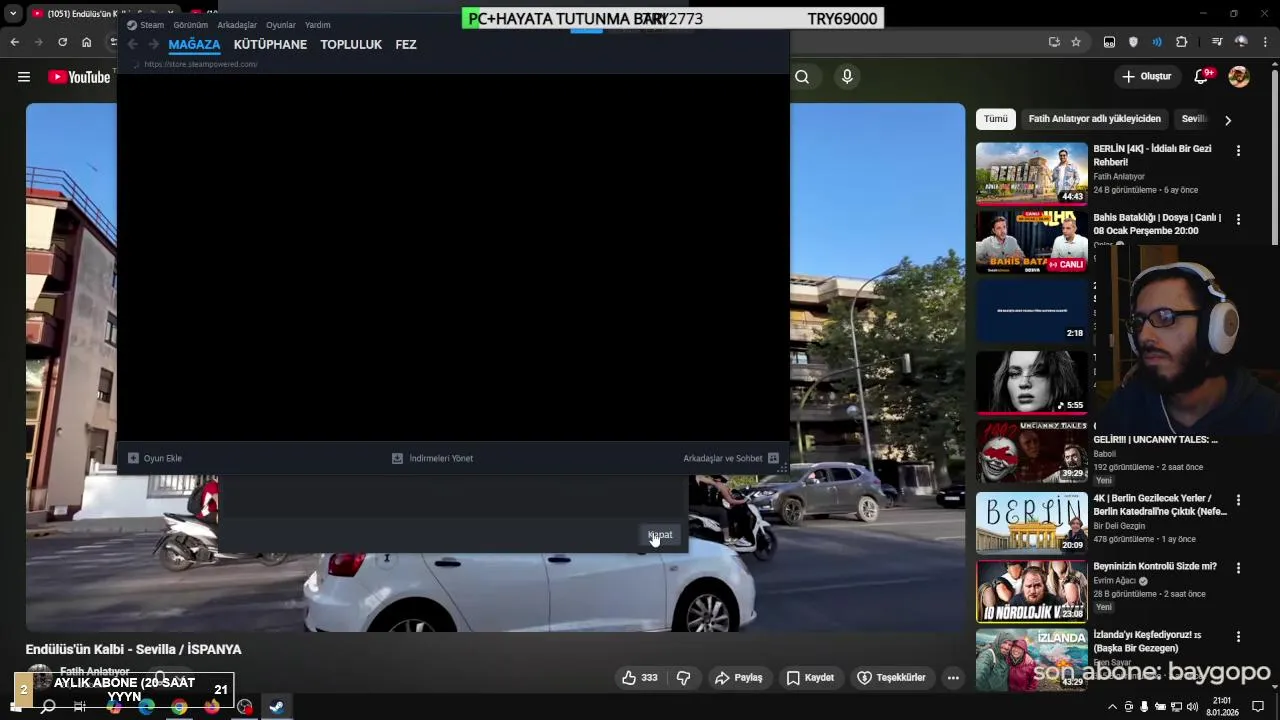The image size is (1280, 720).
Task: Show more filter chips with arrow
Action: [x=1228, y=120]
